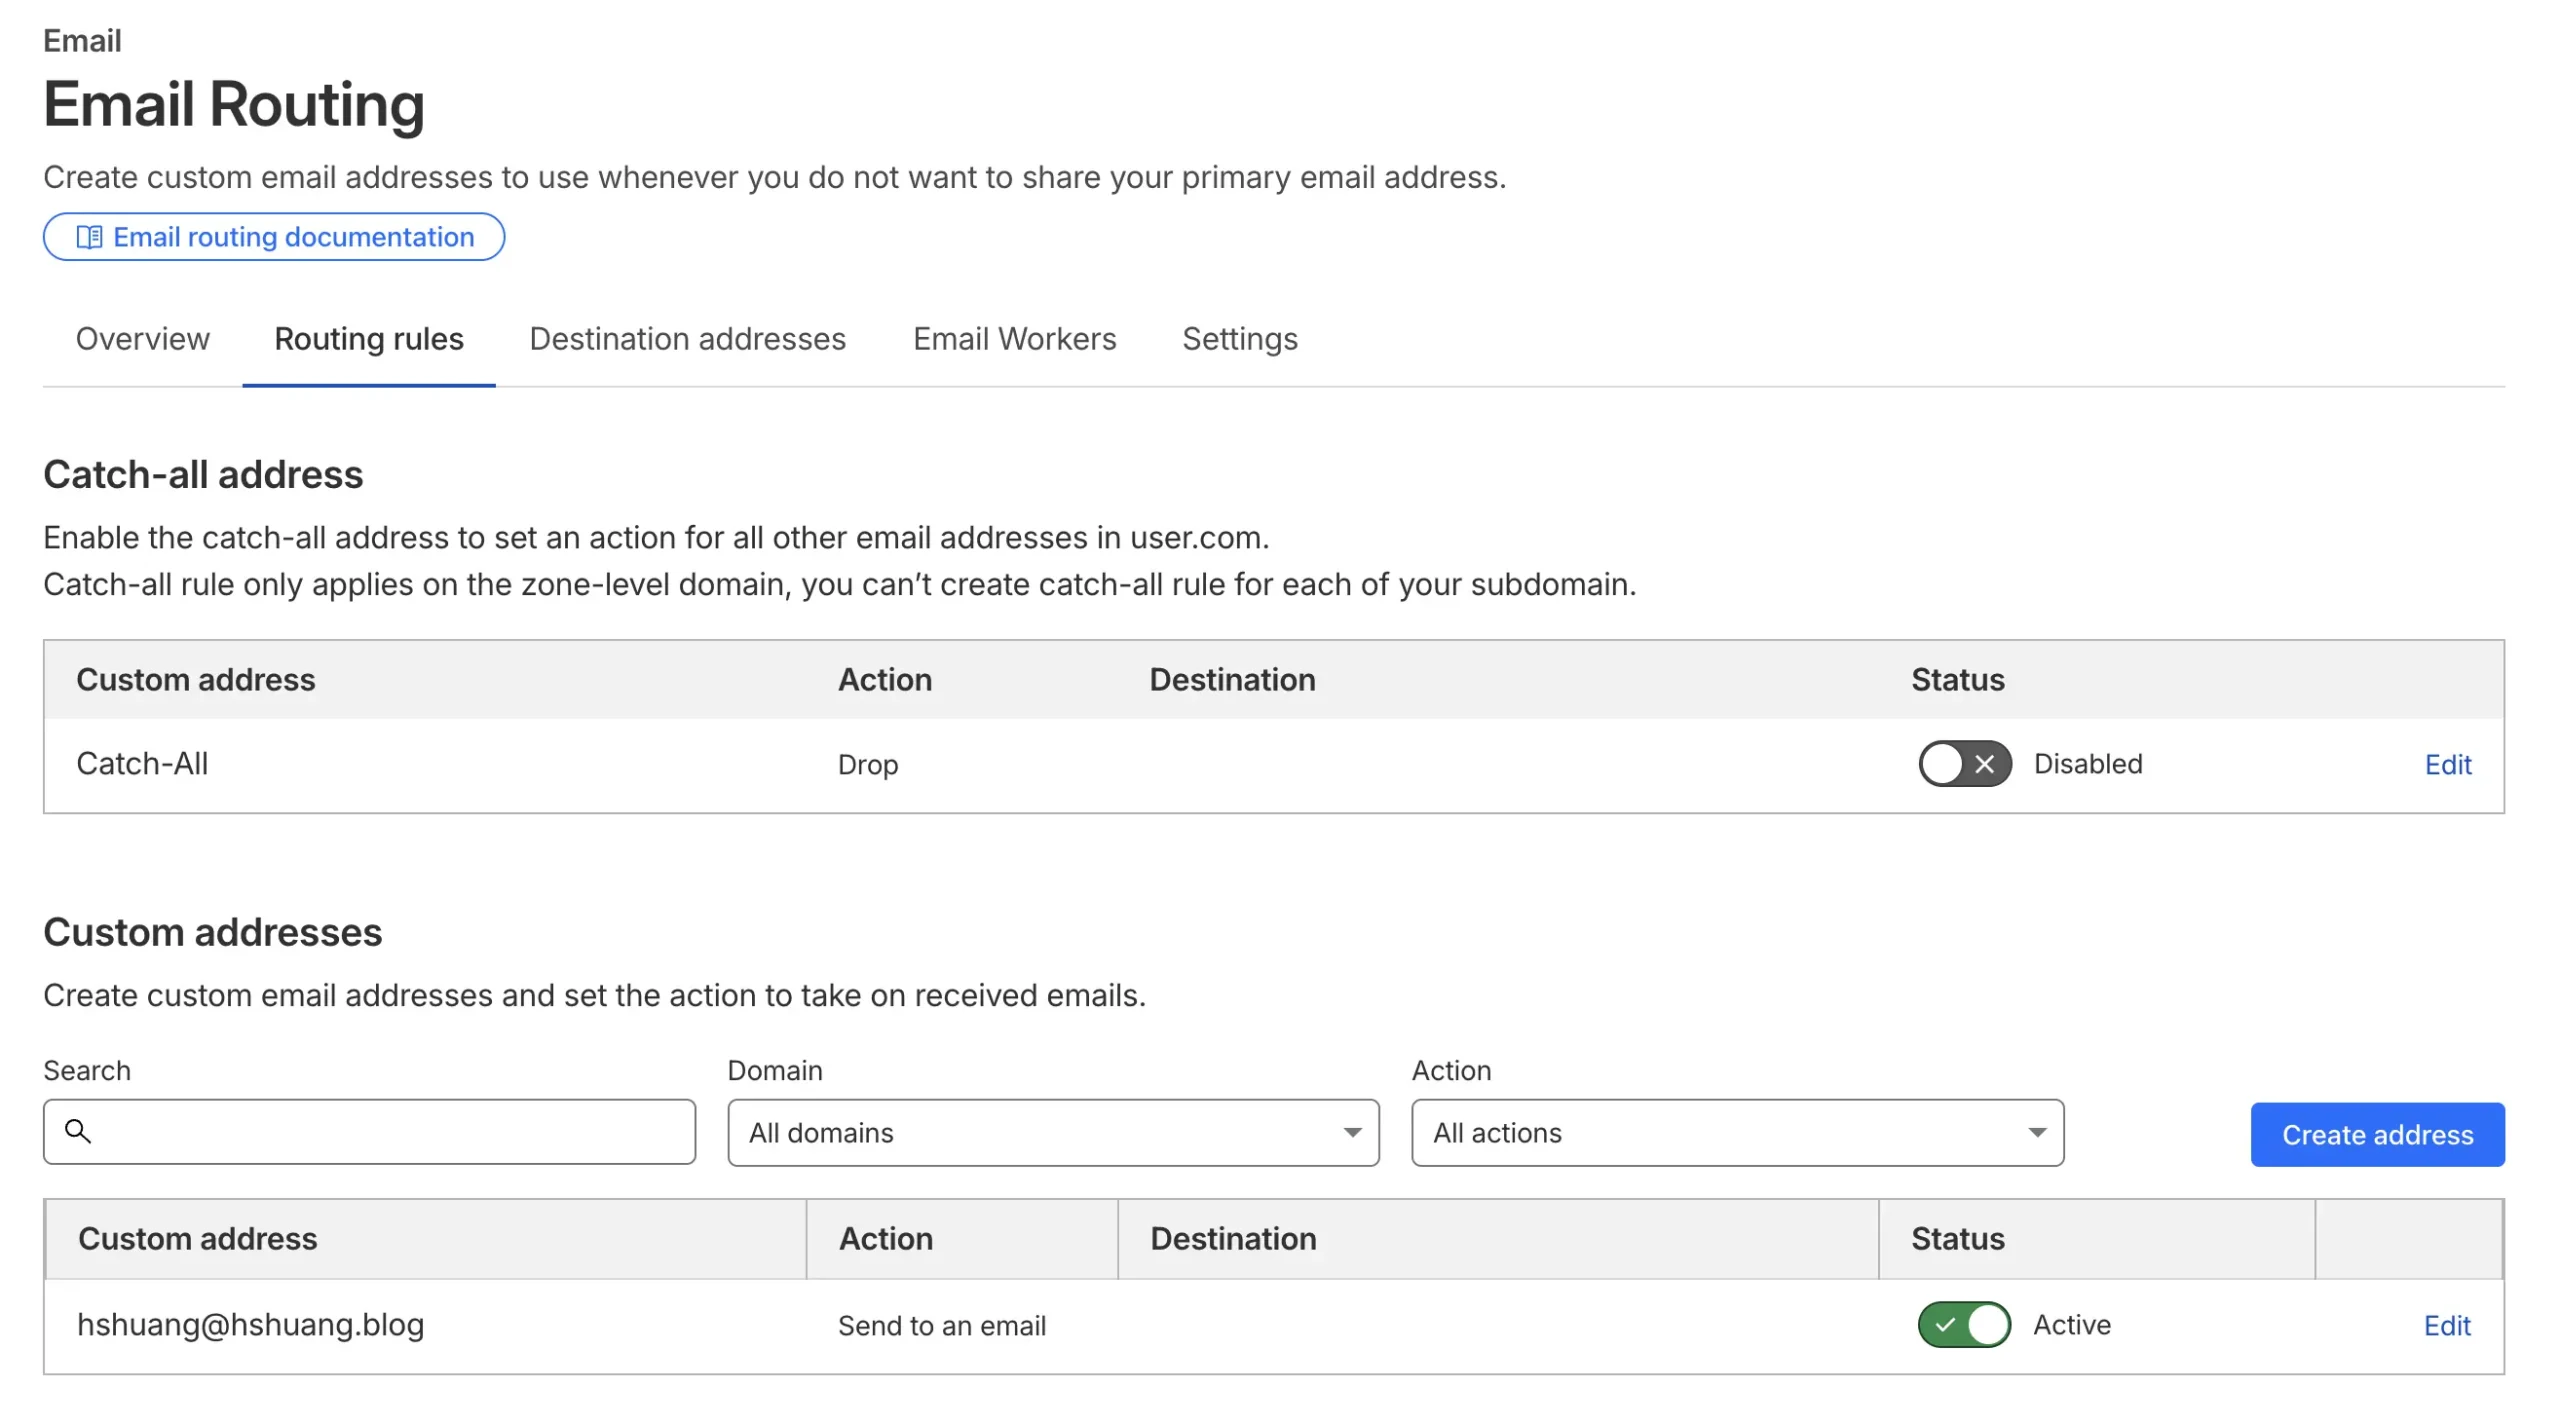The width and height of the screenshot is (2560, 1424).
Task: Open the Email Workers tab
Action: point(1014,339)
